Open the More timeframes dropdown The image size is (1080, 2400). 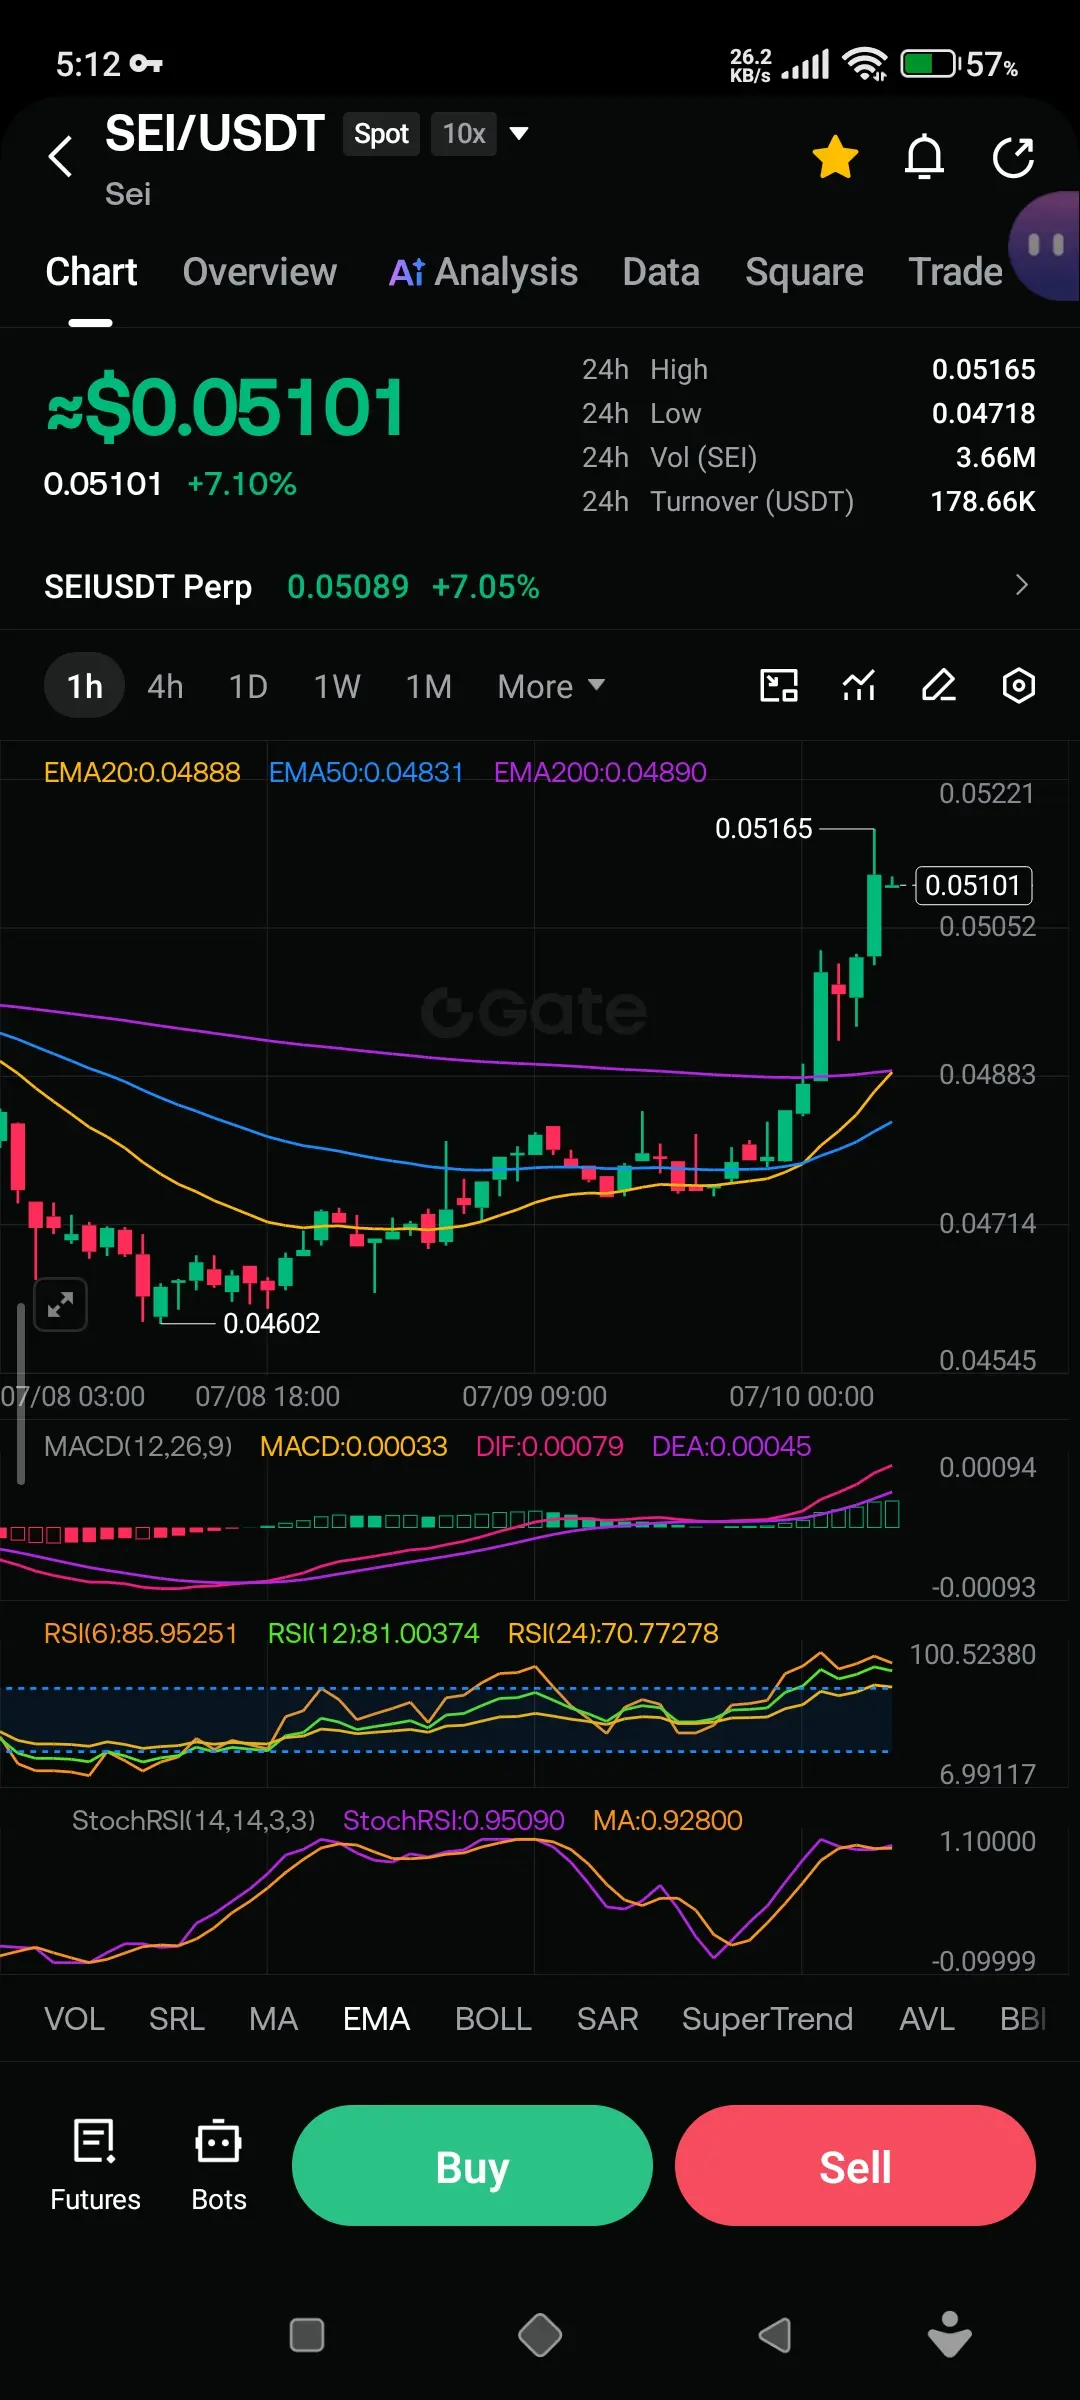click(551, 687)
